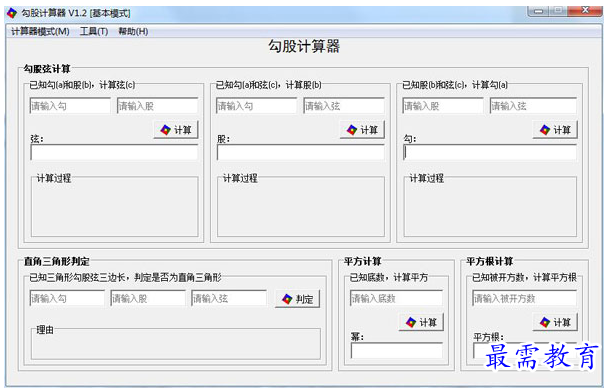
Task: Click the app icon in the title bar
Action: pyautogui.click(x=12, y=13)
